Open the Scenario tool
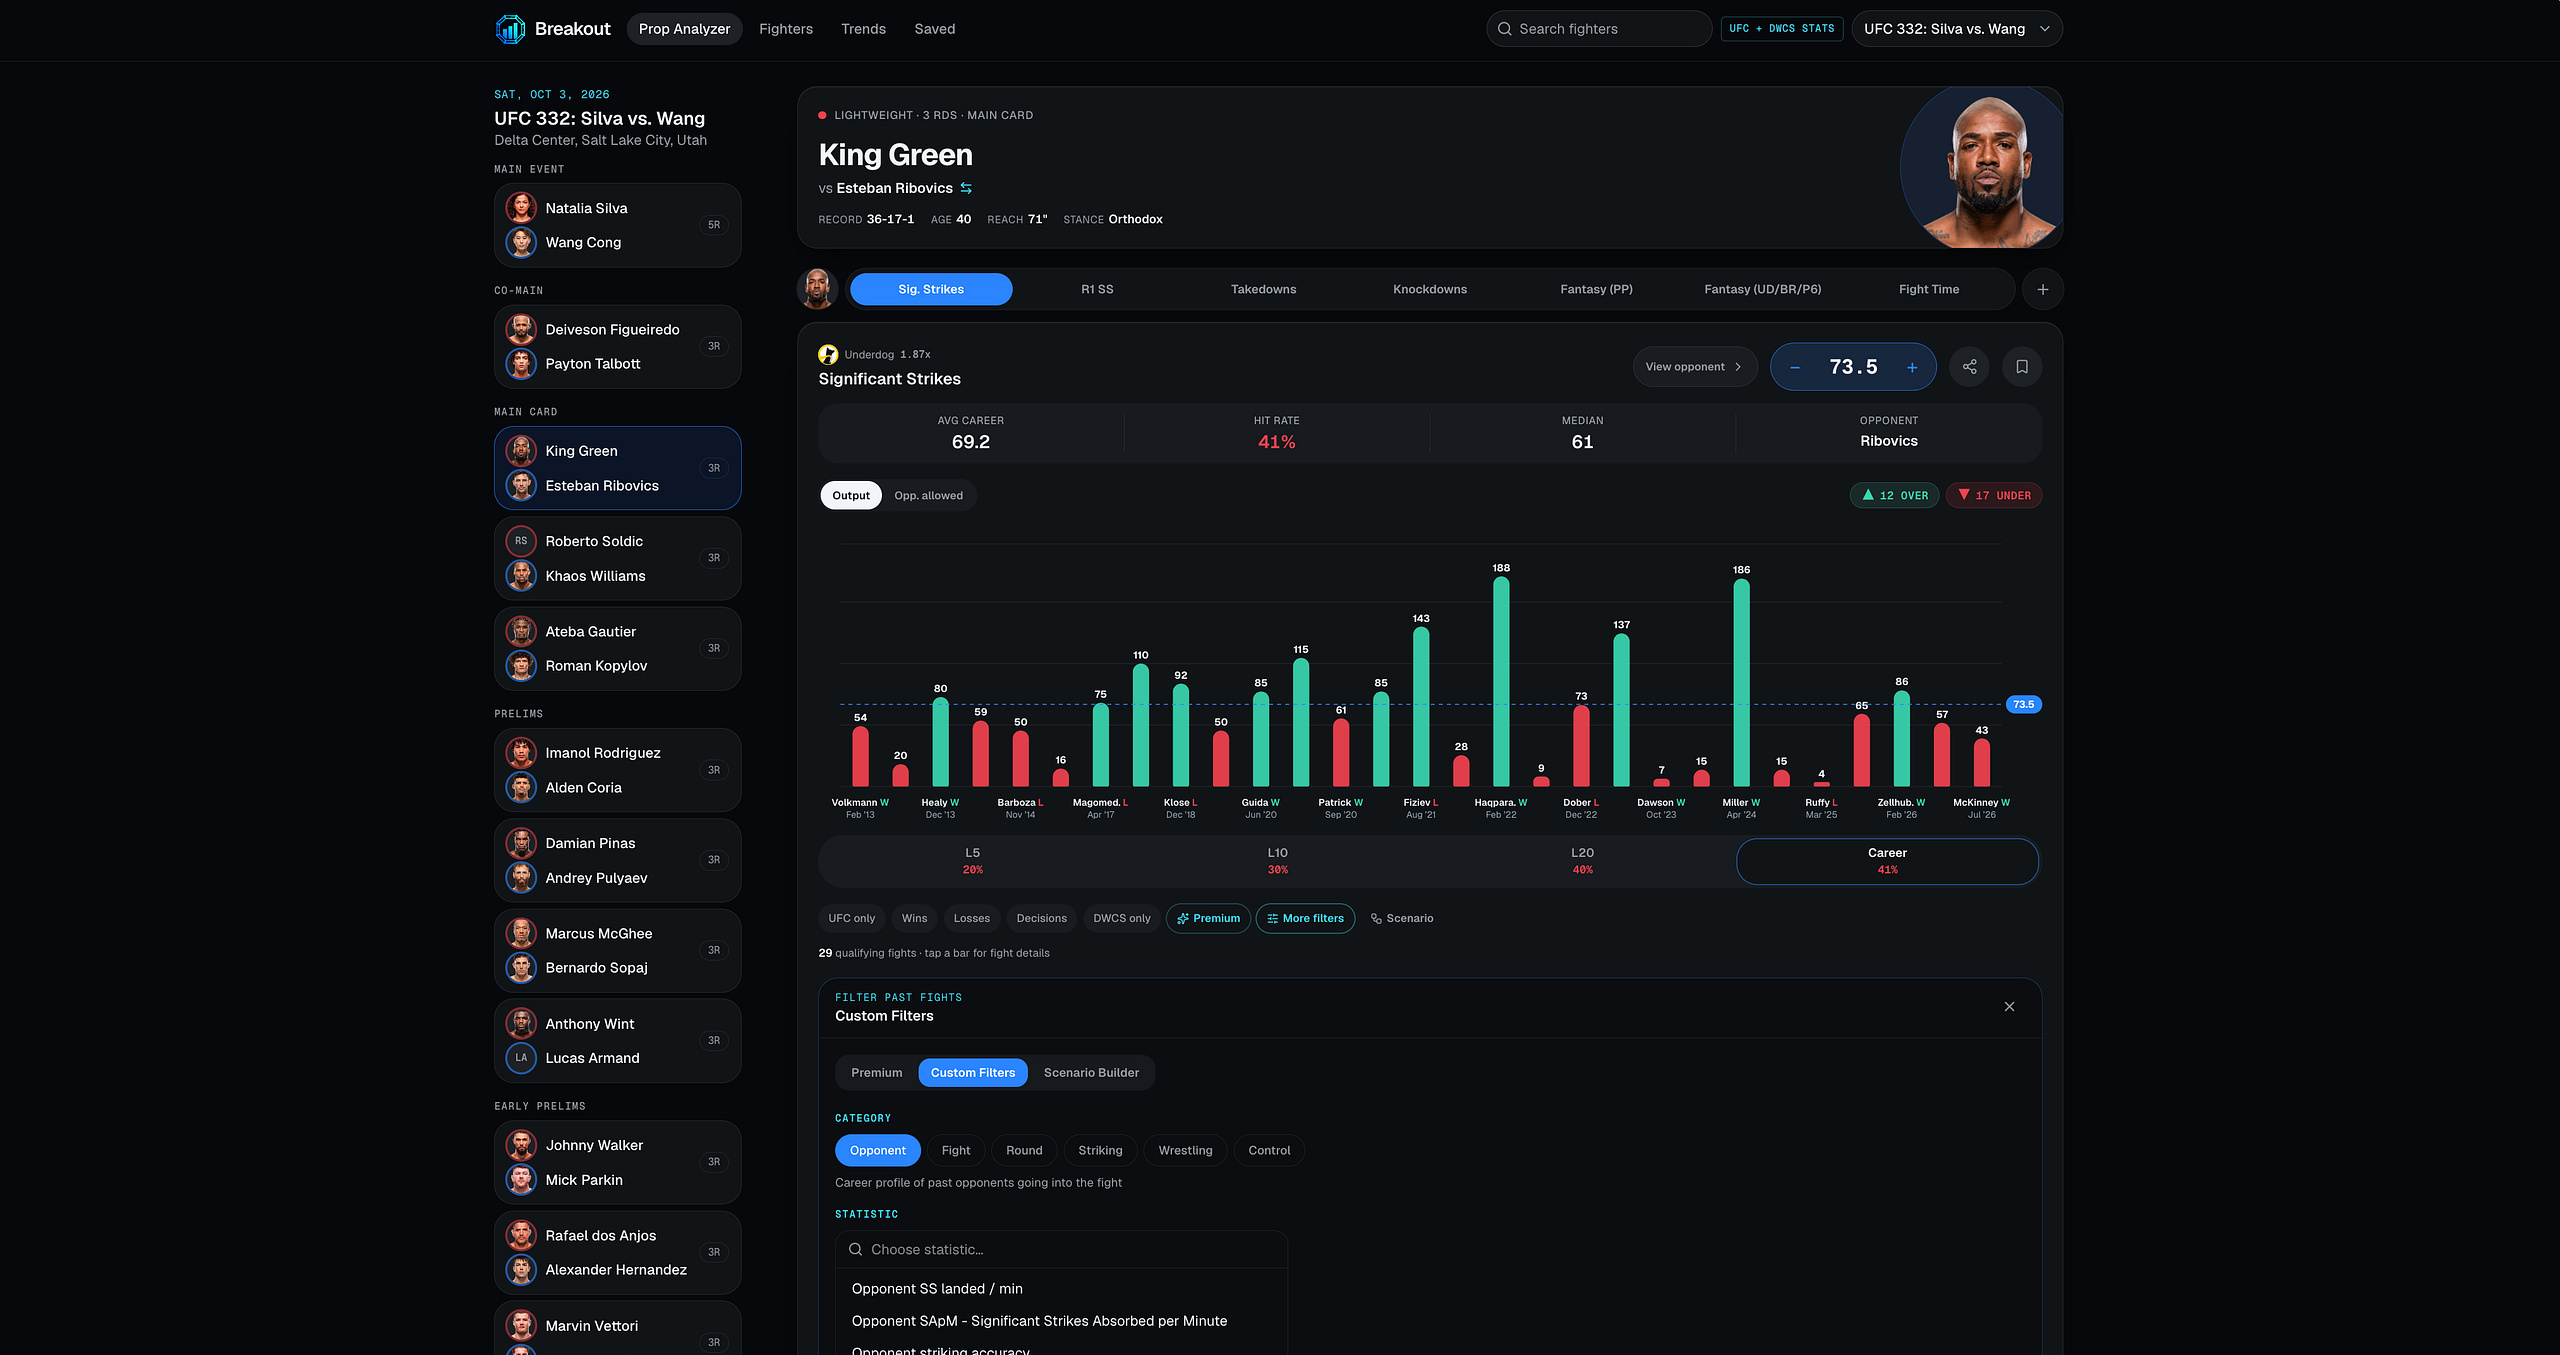 pos(1402,918)
